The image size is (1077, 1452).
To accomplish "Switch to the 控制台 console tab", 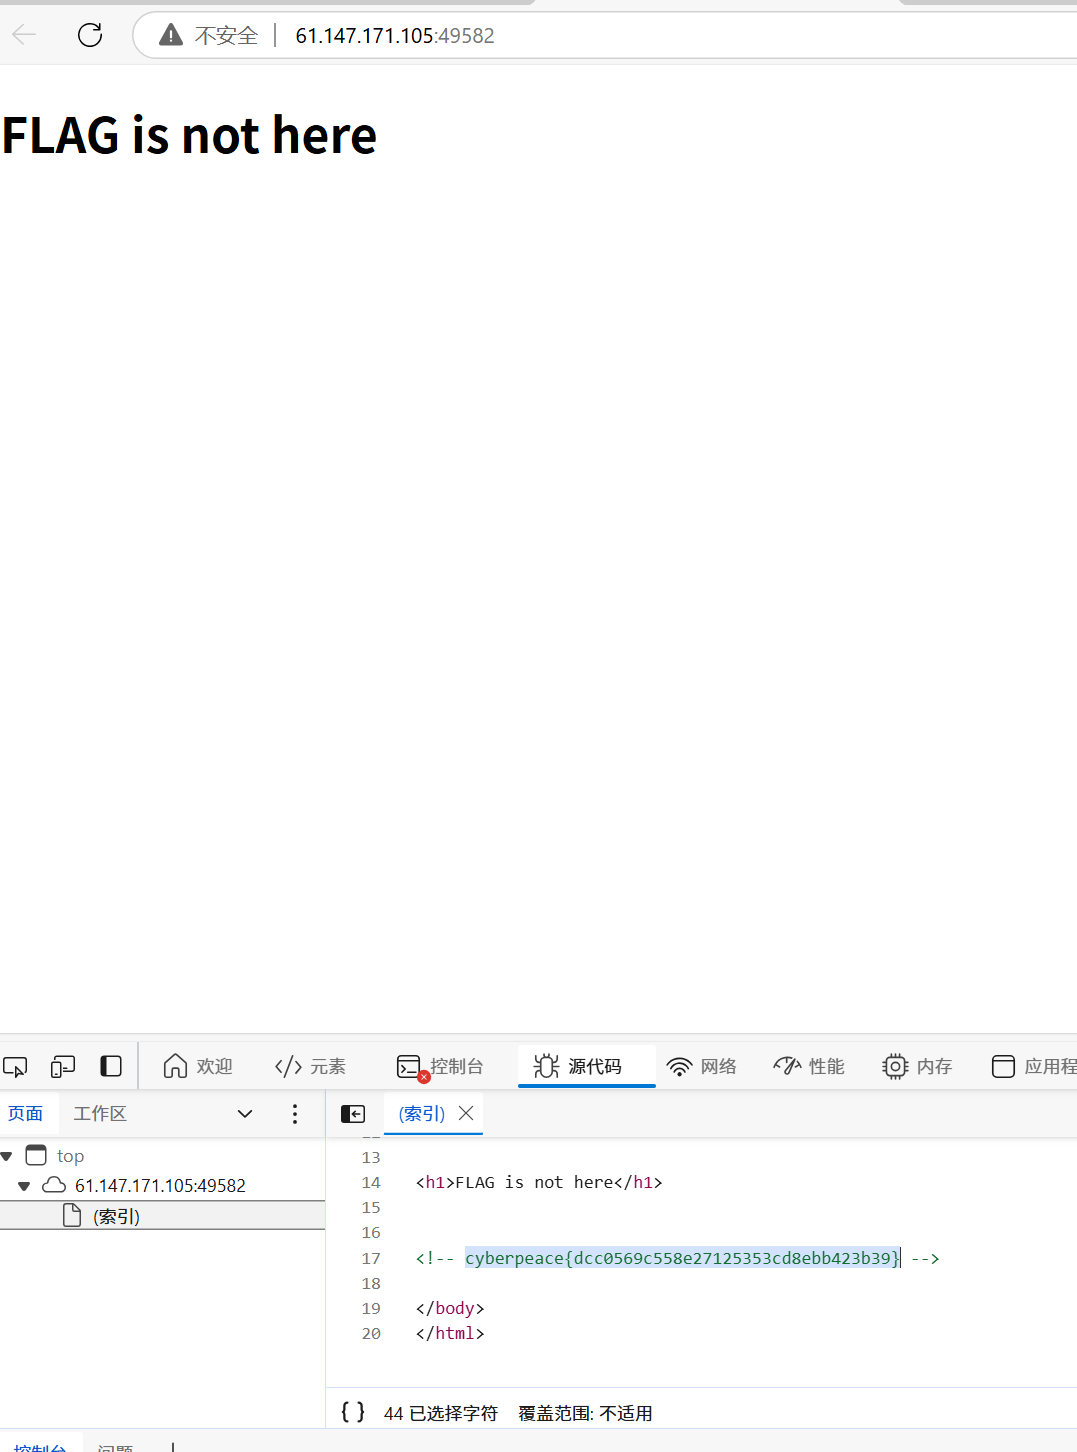I will 440,1067.
